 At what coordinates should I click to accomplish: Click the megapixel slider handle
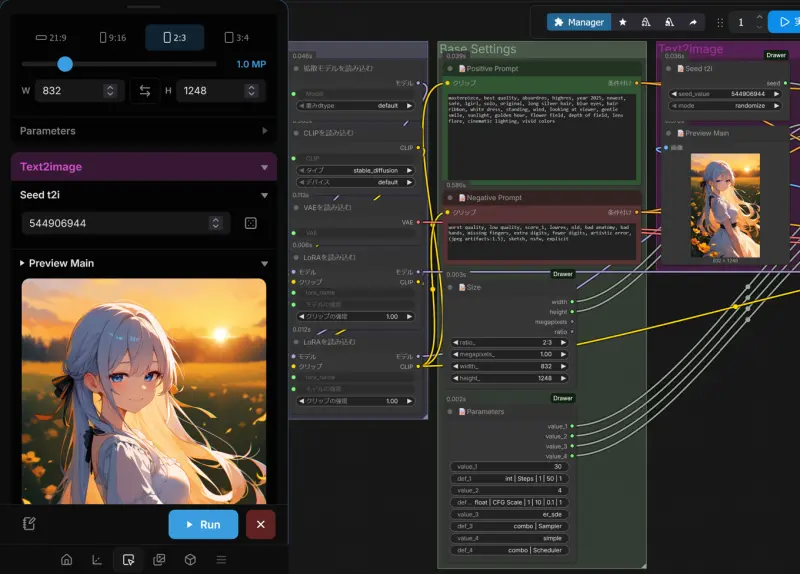[x=65, y=64]
